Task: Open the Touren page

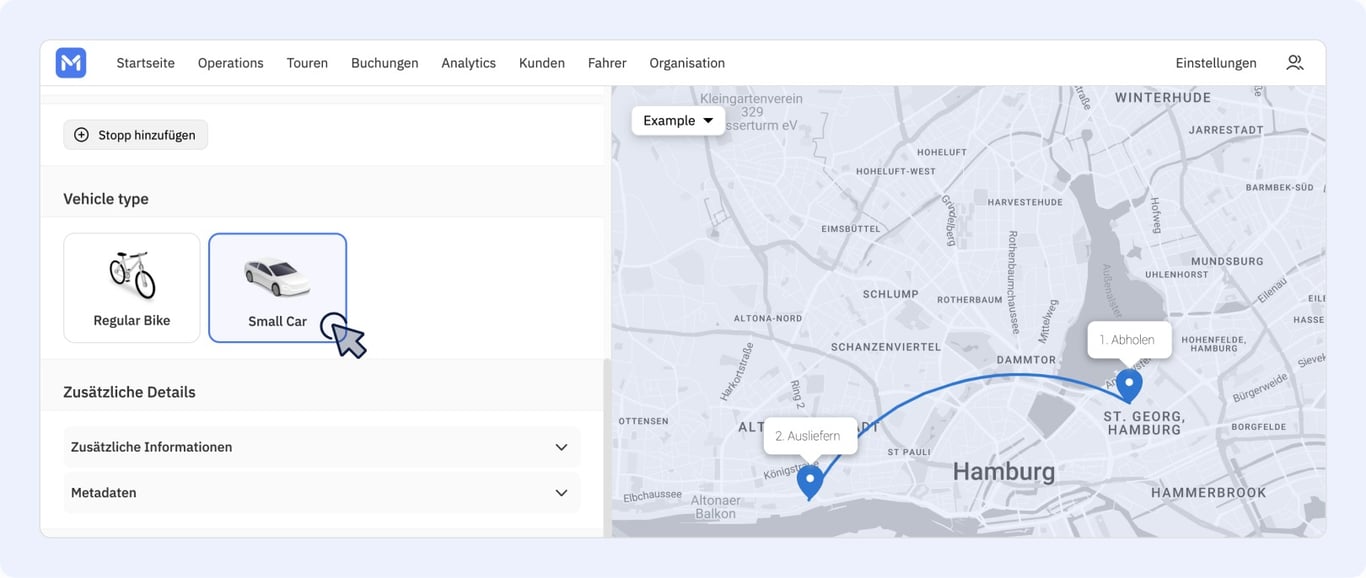Action: 307,63
